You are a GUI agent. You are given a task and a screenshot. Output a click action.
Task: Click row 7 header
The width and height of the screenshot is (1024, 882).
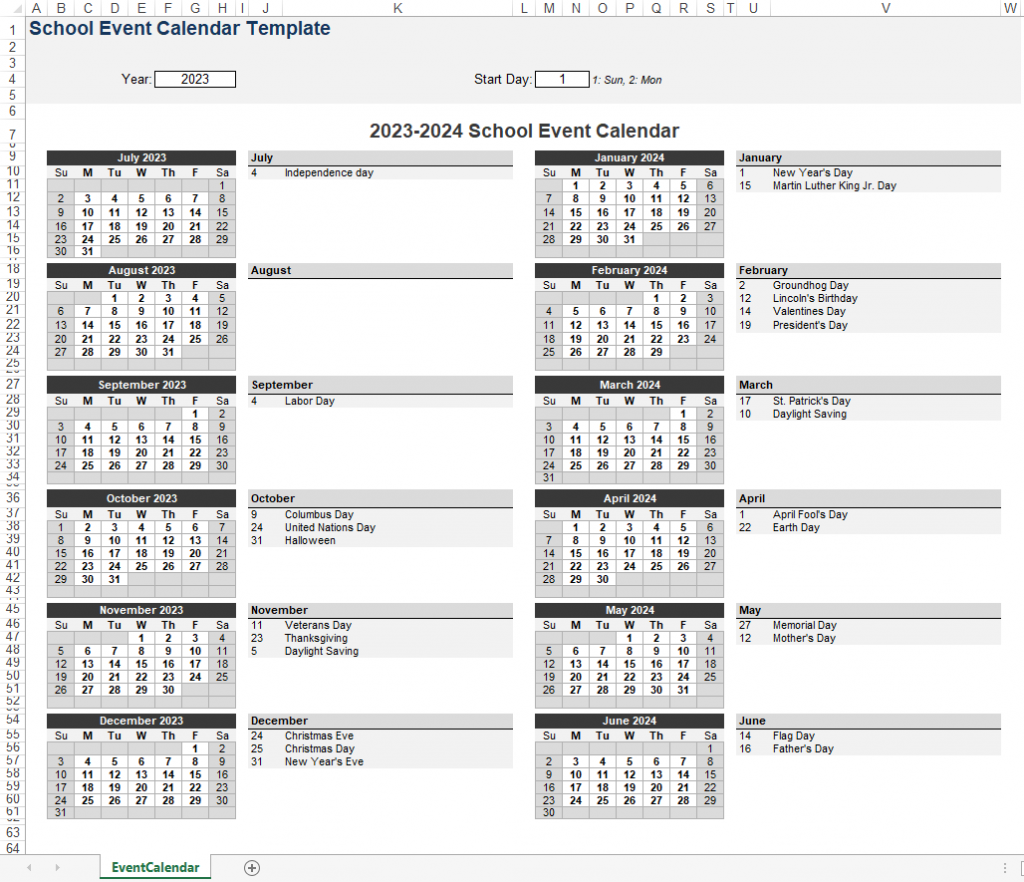tap(12, 134)
